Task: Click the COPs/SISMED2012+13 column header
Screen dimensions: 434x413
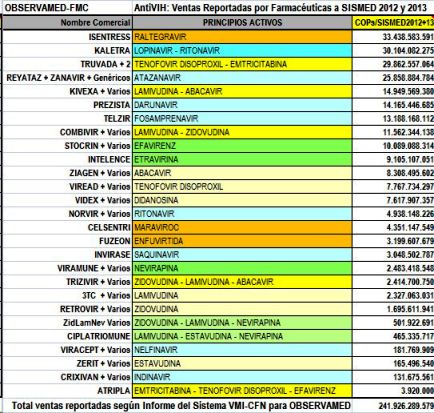Action: tap(393, 23)
